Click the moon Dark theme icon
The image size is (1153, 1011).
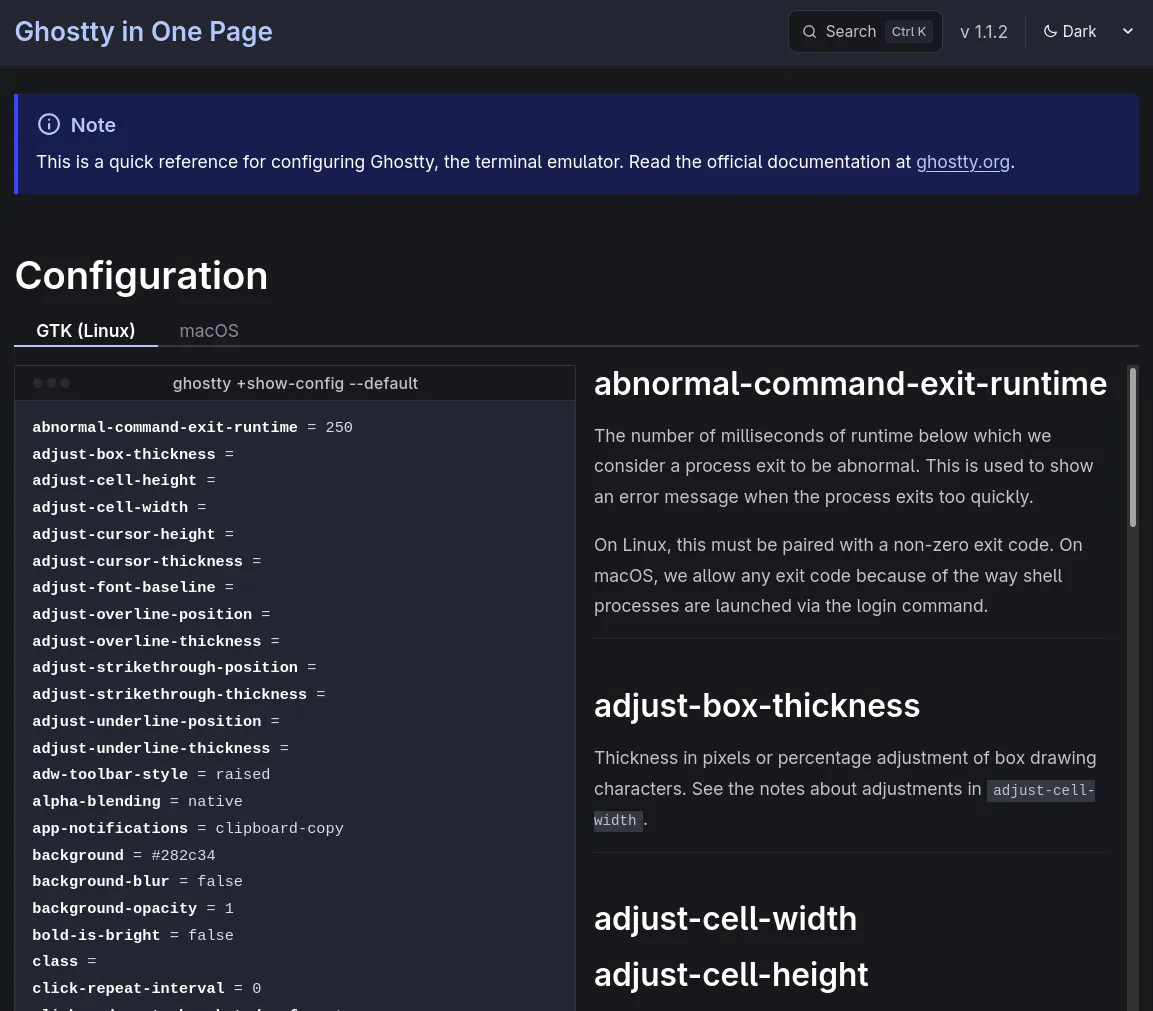tap(1050, 32)
